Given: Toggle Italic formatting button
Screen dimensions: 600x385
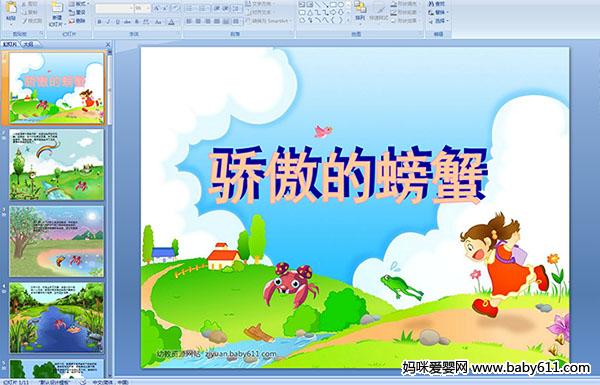Looking at the screenshot, I should point(108,22).
